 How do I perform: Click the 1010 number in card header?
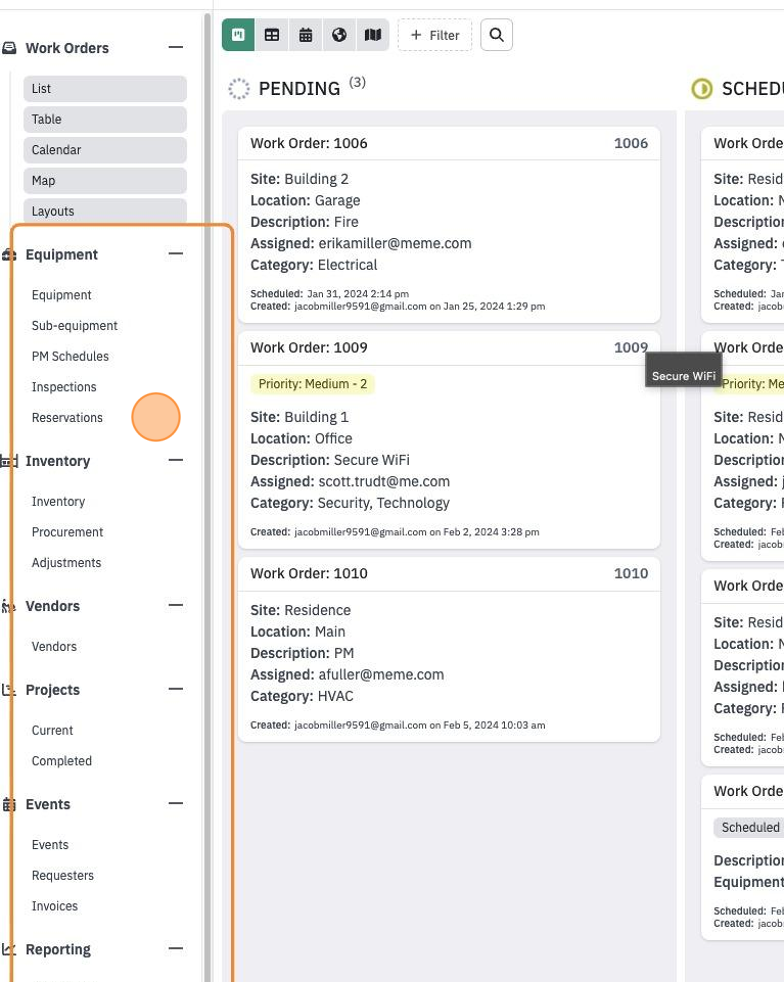pyautogui.click(x=631, y=574)
